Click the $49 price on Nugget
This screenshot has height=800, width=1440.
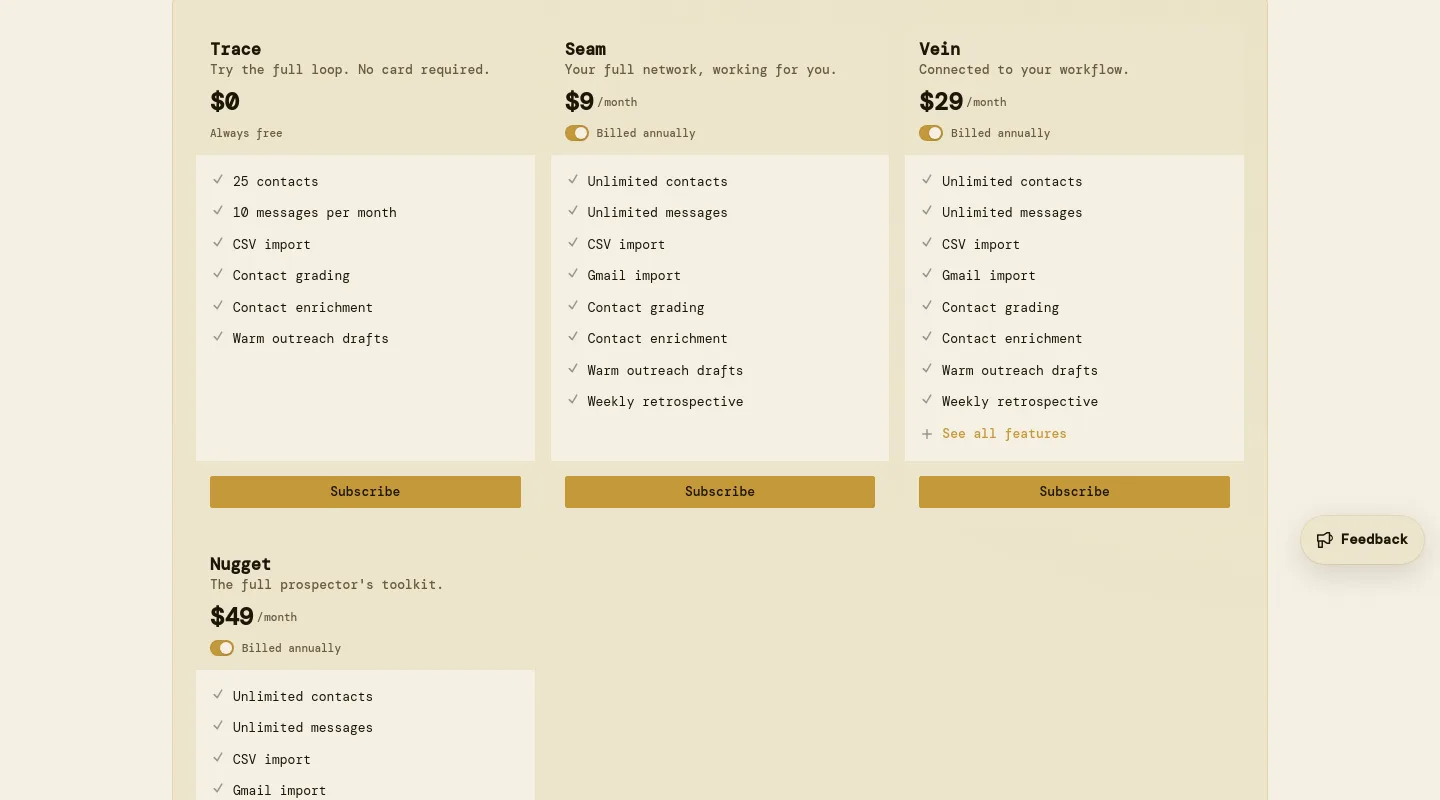pyautogui.click(x=232, y=616)
